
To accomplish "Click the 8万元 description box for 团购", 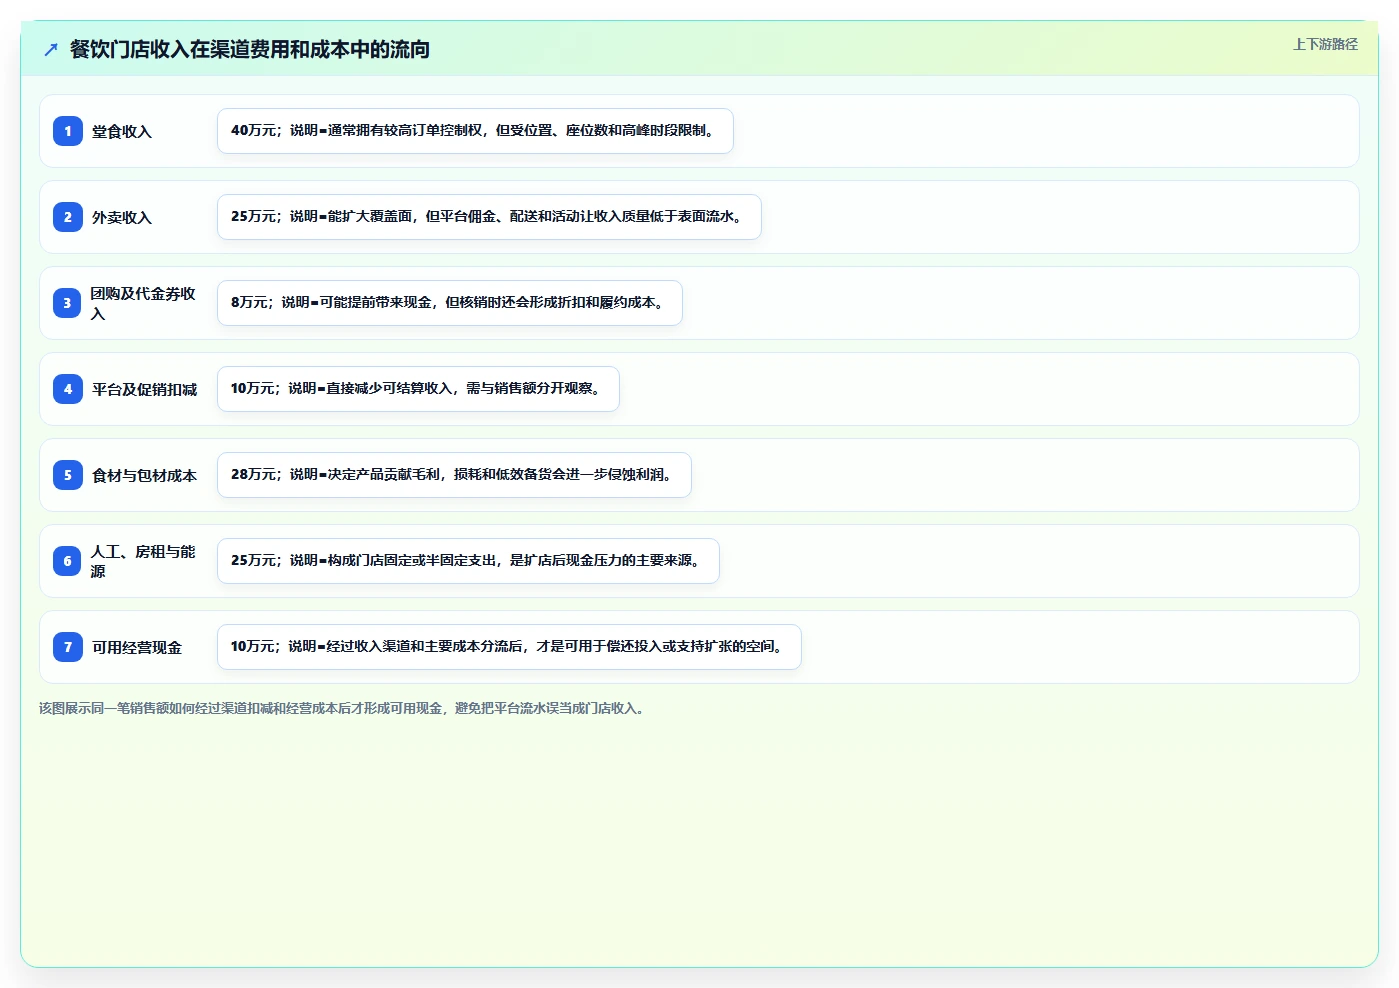I will click(450, 303).
